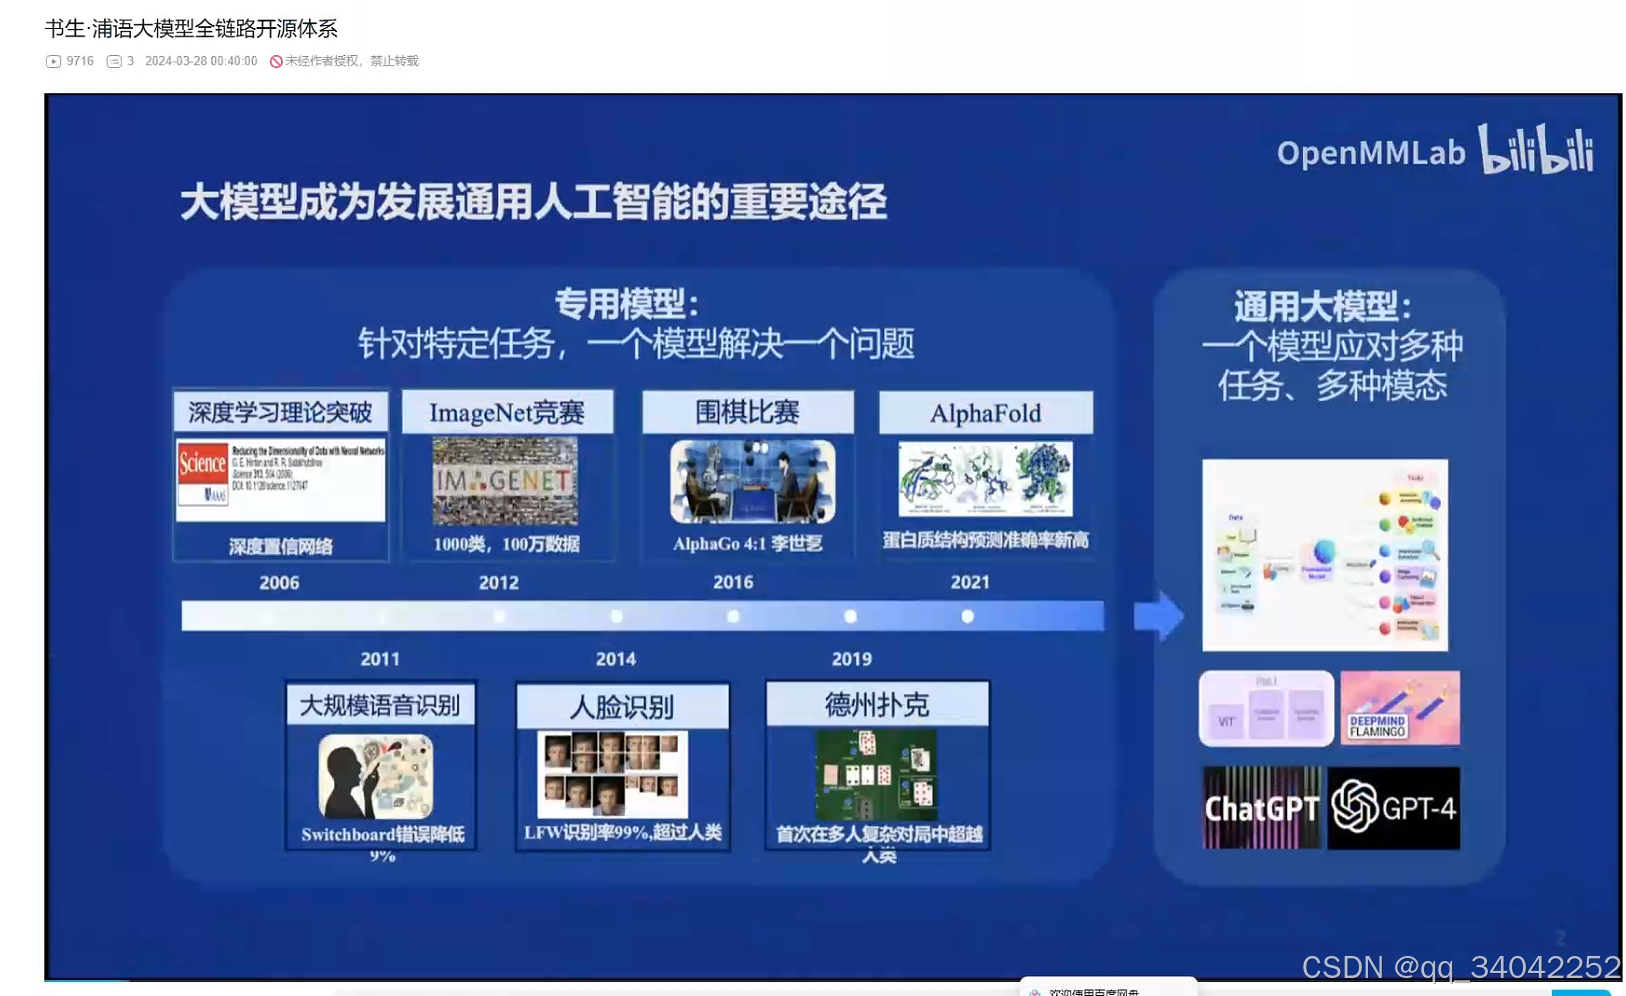This screenshot has height=996, width=1626.
Task: Click the no-reprint prohibition icon
Action: pyautogui.click(x=276, y=61)
